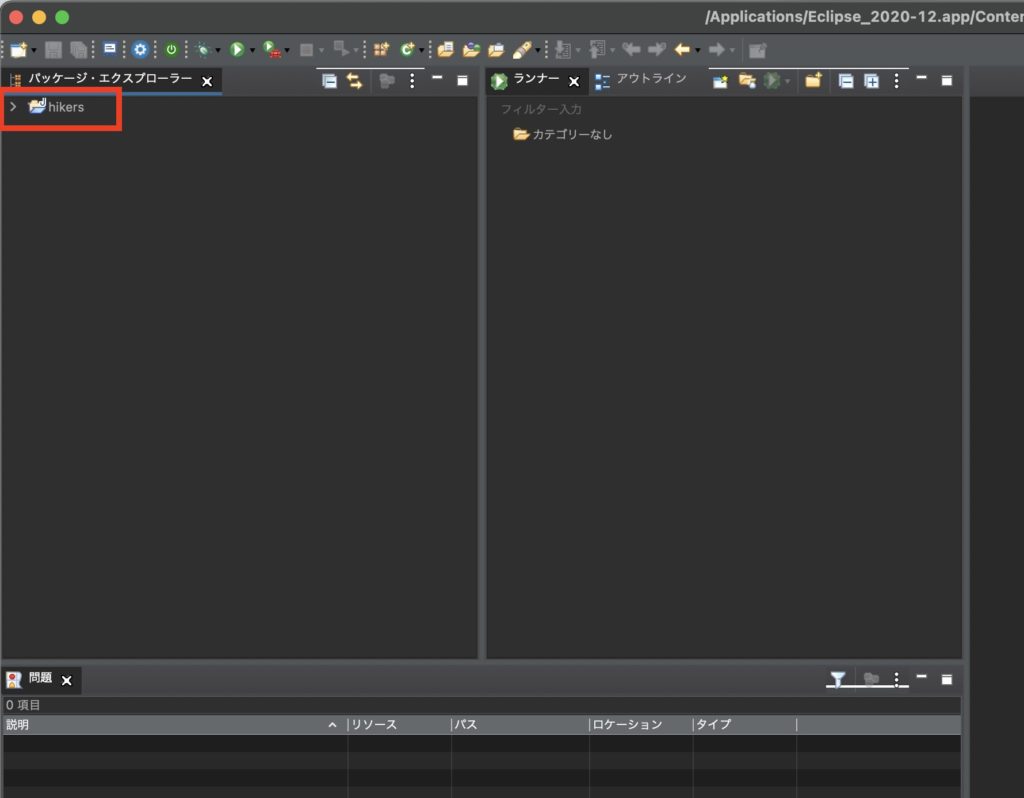This screenshot has width=1024, height=798.
Task: Focus the フィルター入力 filter field
Action: (x=724, y=109)
